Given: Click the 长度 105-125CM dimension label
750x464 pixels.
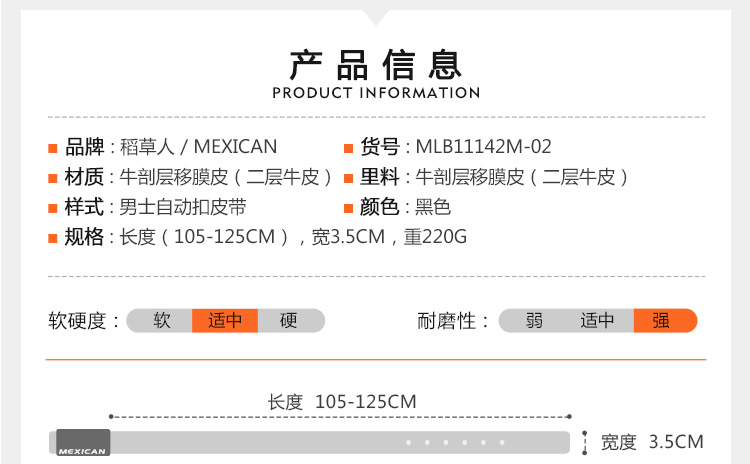Looking at the screenshot, I should pos(342,402).
